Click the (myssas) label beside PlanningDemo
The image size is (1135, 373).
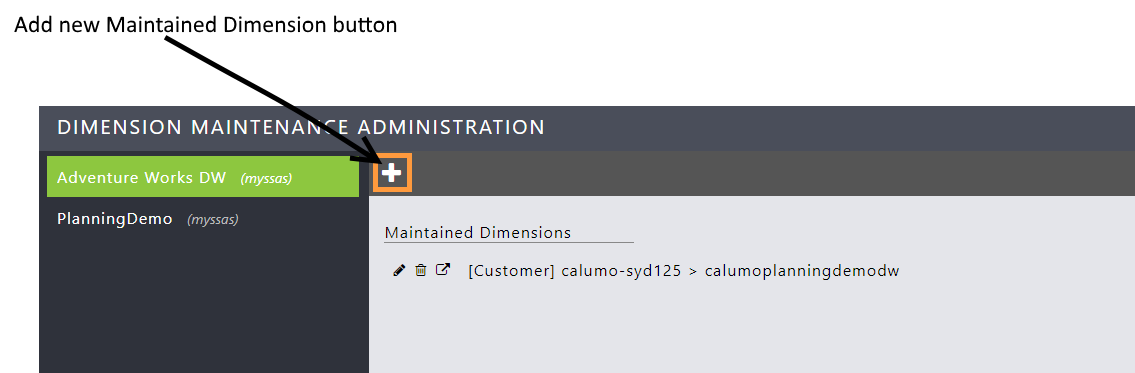coord(213,219)
